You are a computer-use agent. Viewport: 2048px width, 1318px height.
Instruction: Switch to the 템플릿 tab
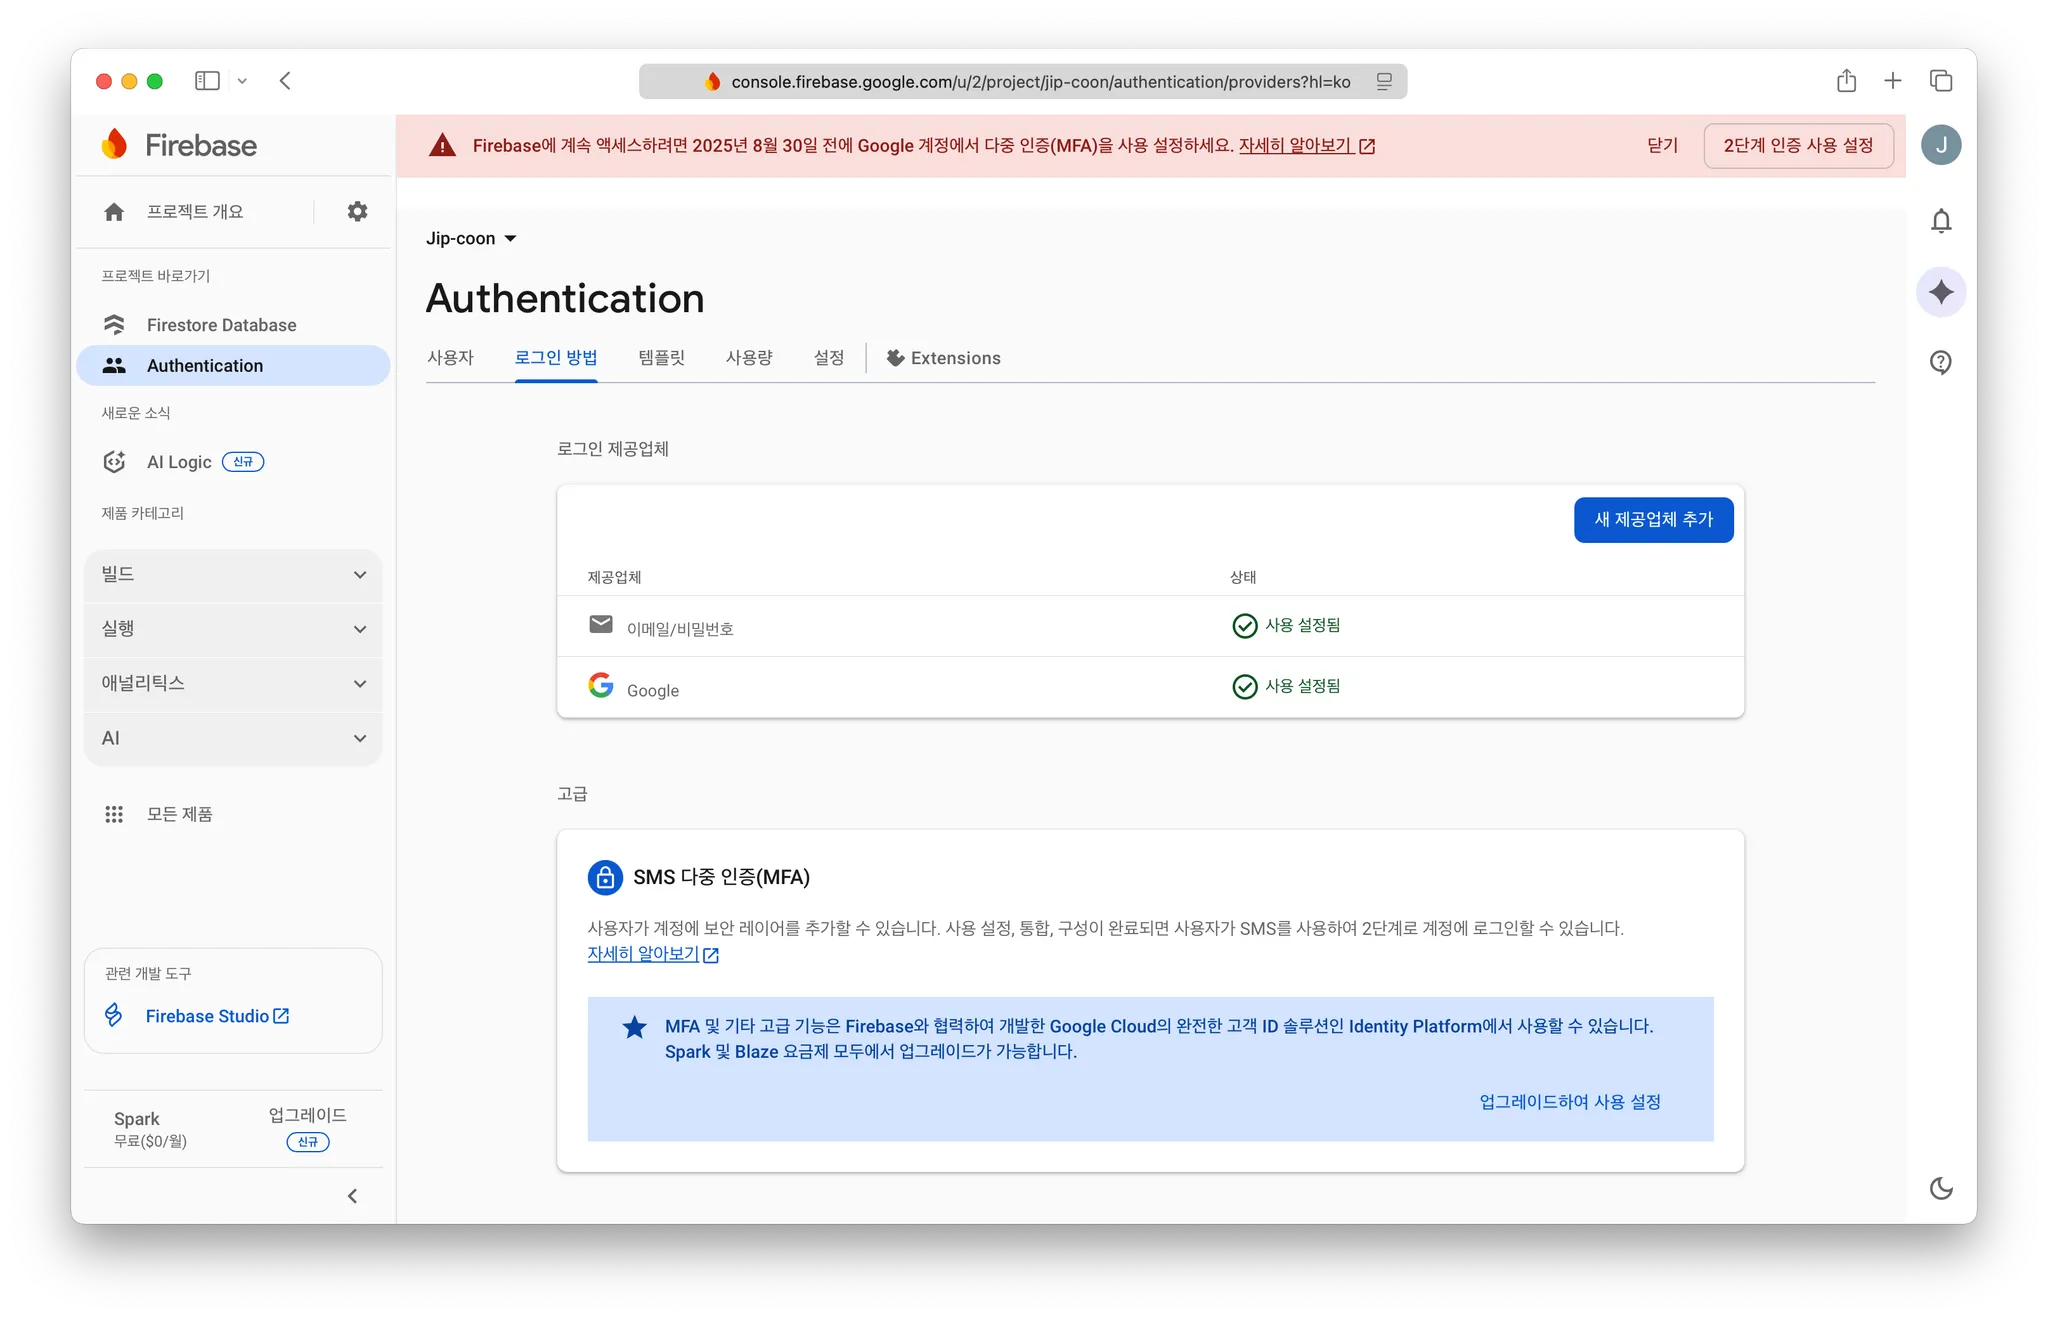click(x=661, y=358)
